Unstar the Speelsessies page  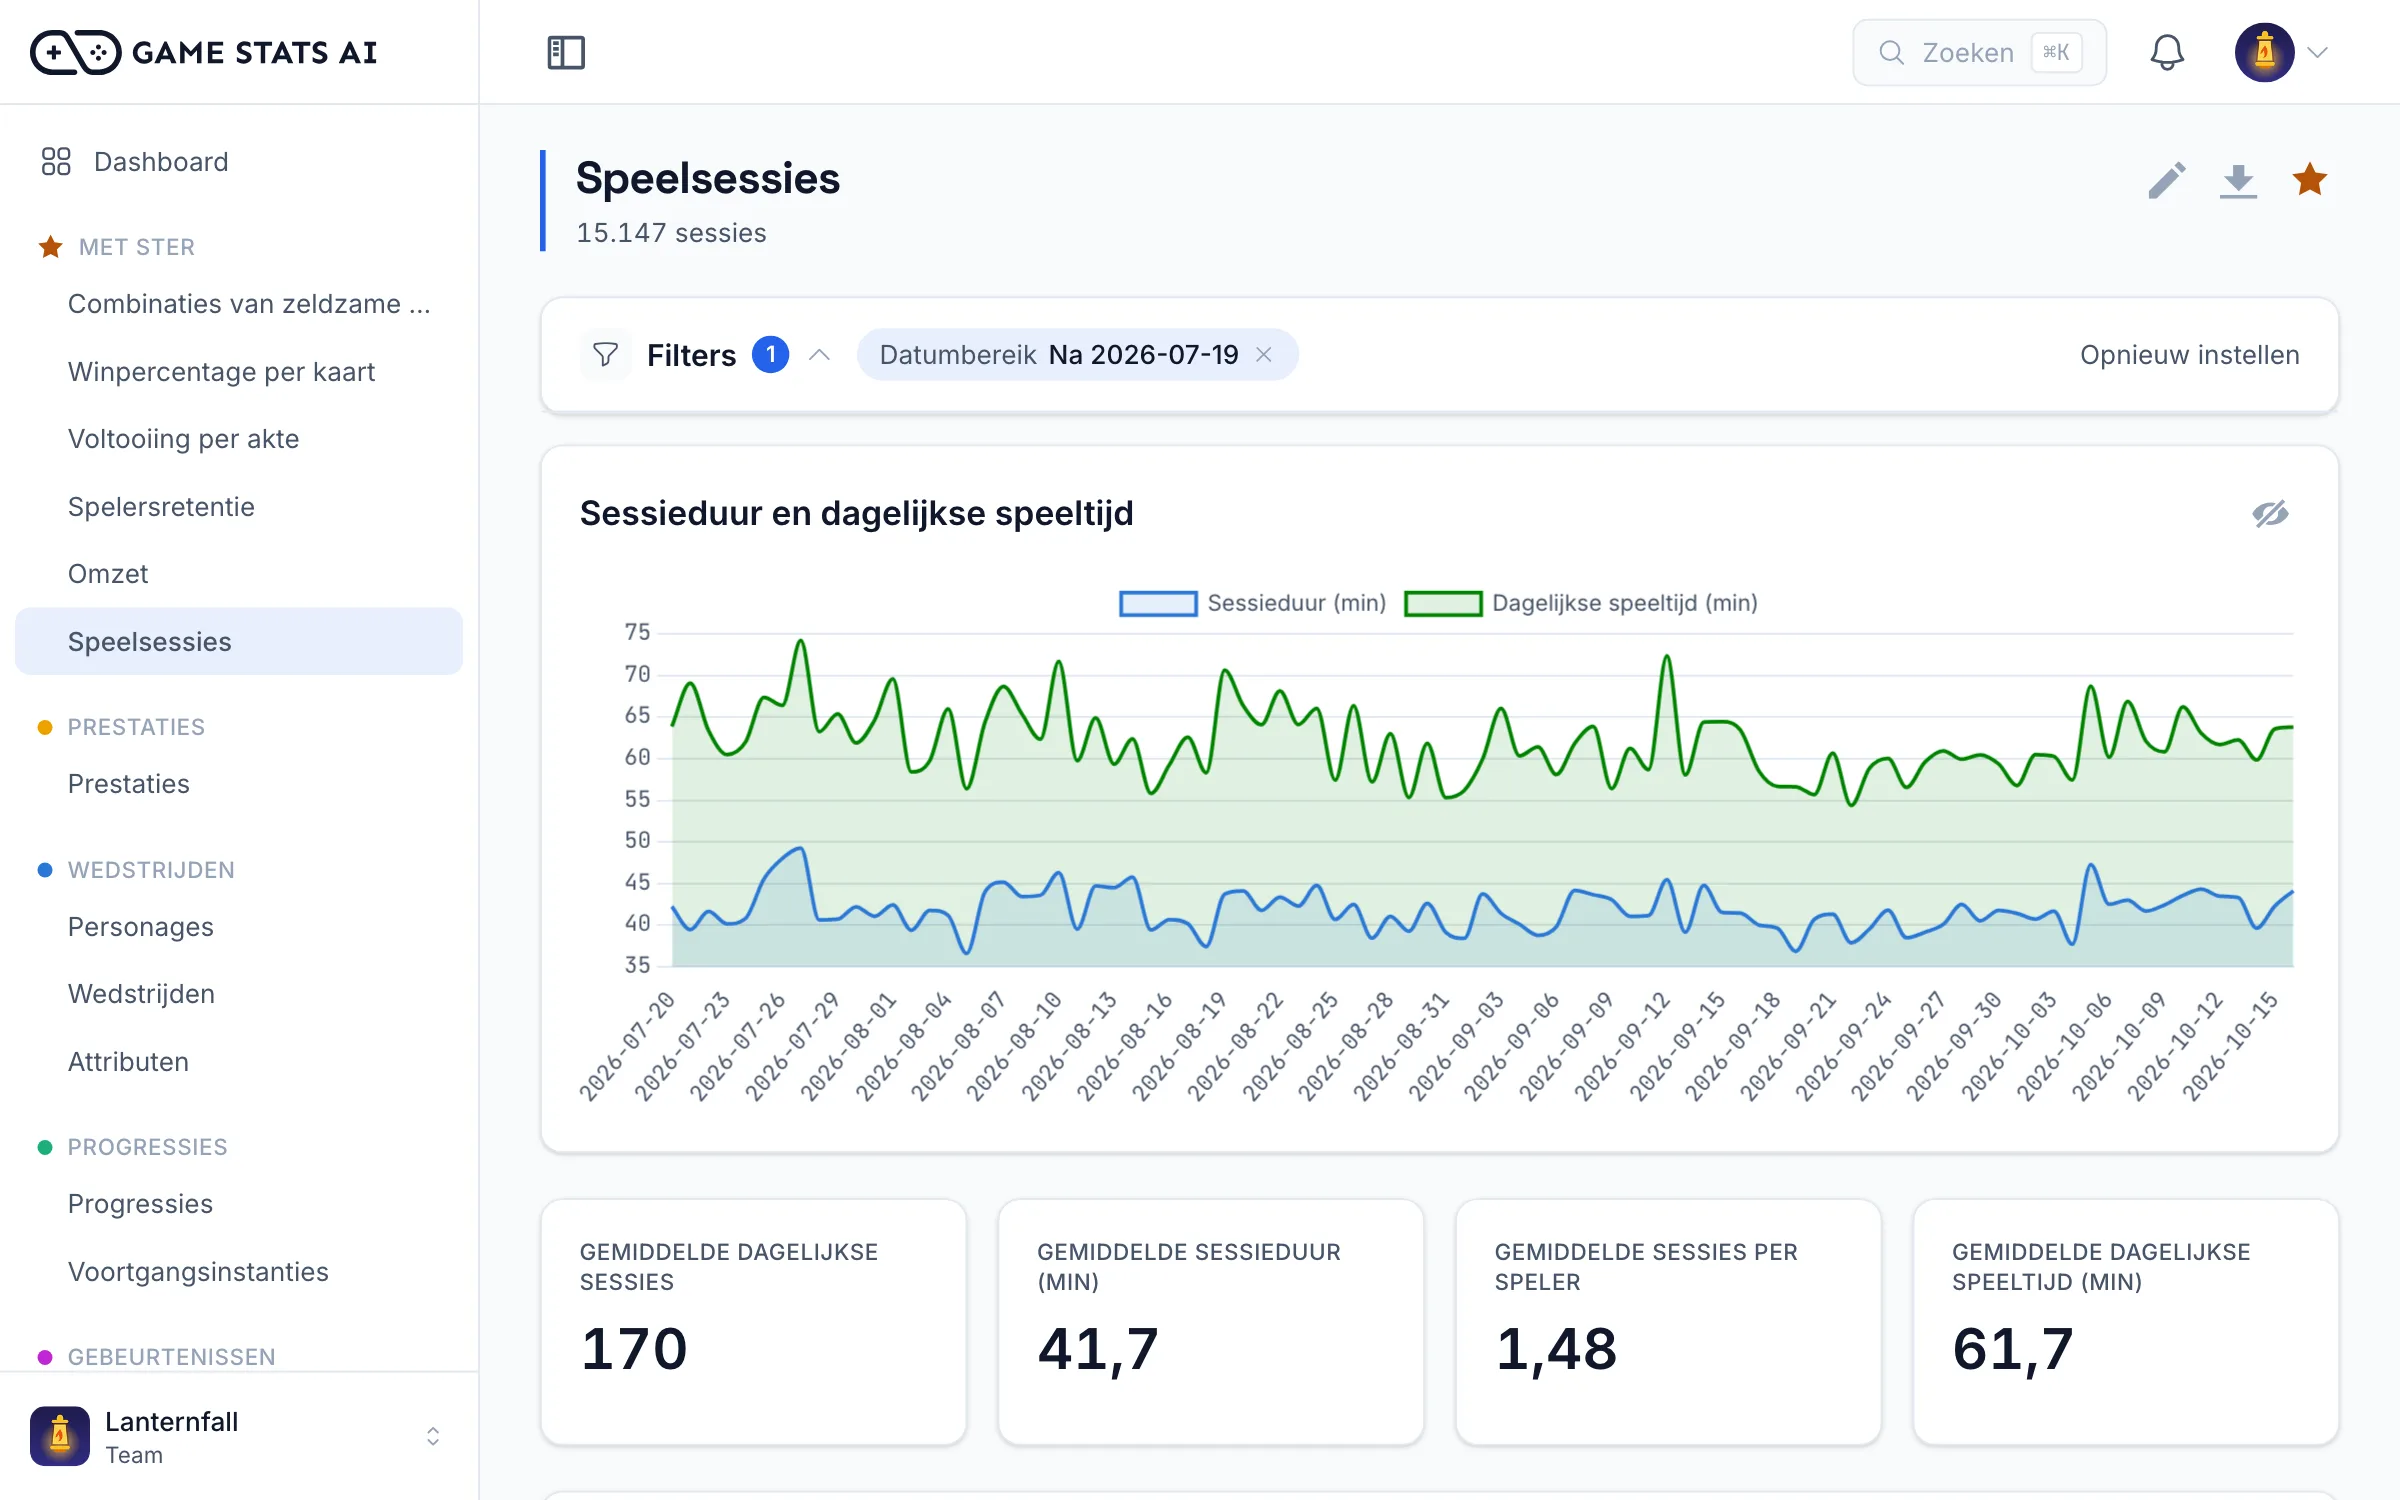click(x=2310, y=180)
